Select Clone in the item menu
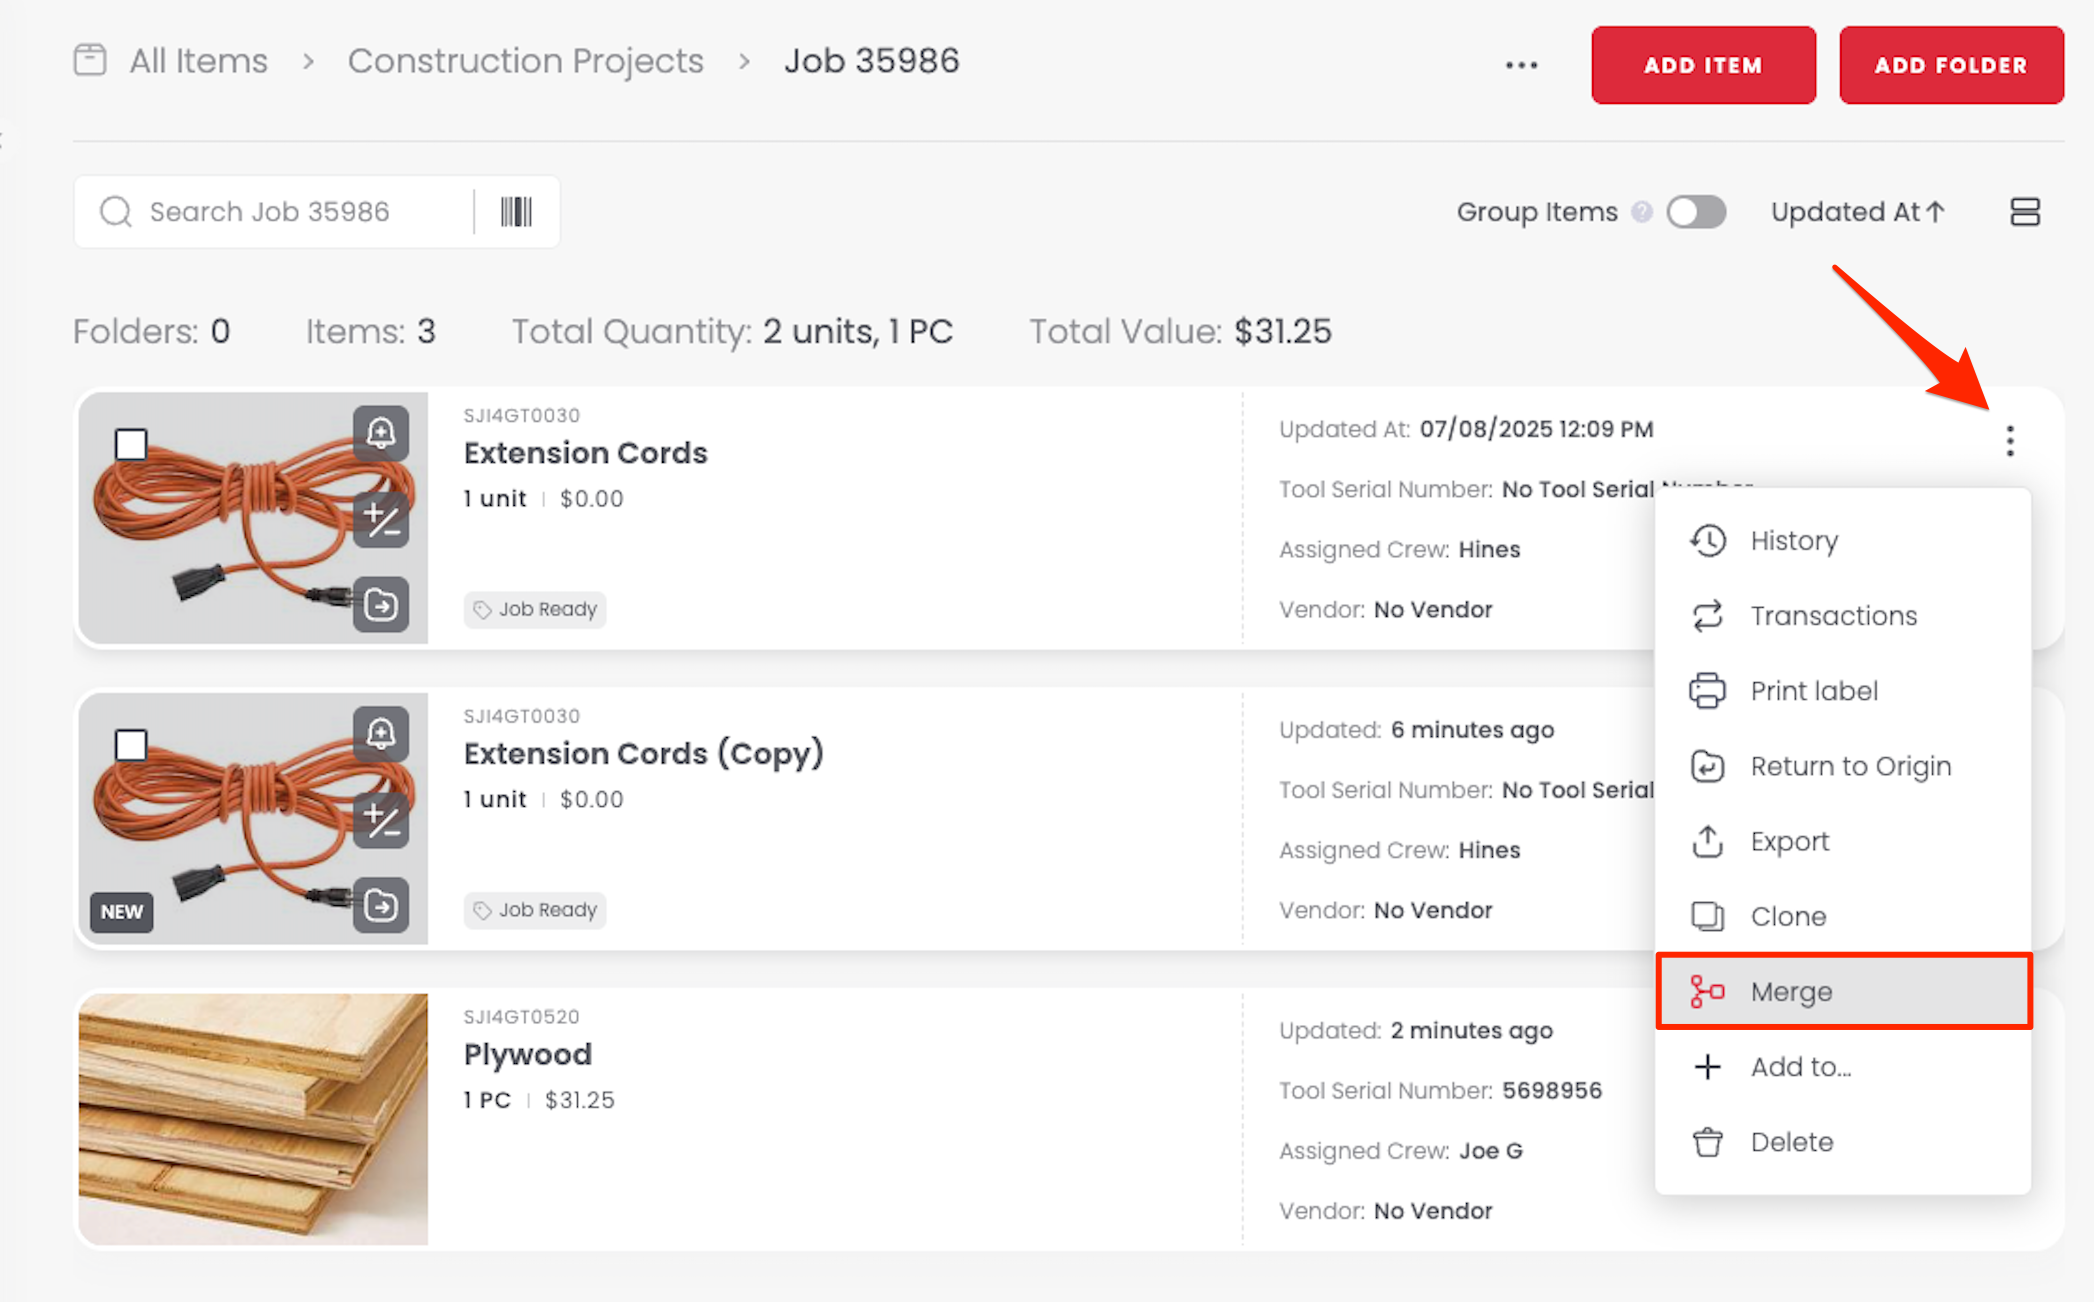 [x=1787, y=916]
